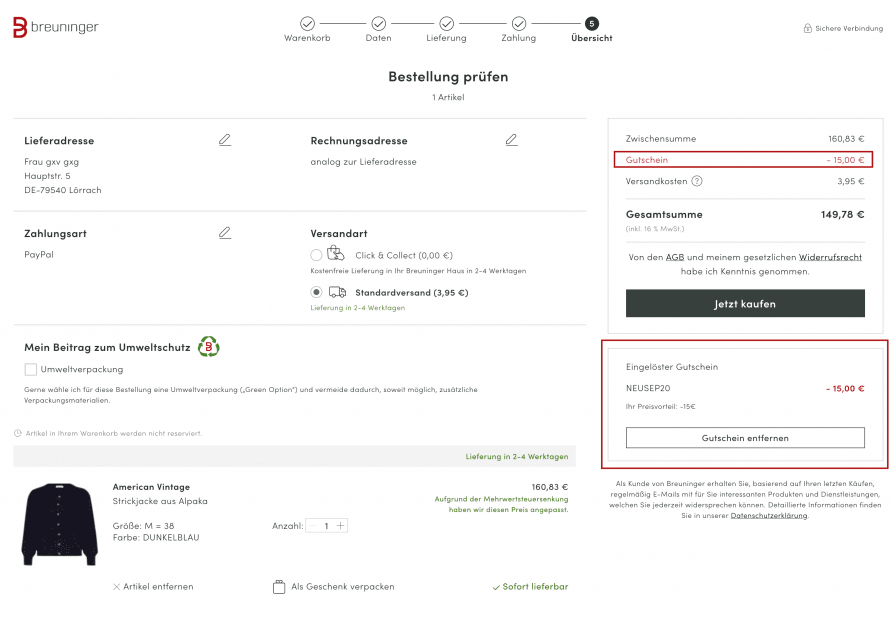Select the Click & Collect radio option

tap(316, 255)
